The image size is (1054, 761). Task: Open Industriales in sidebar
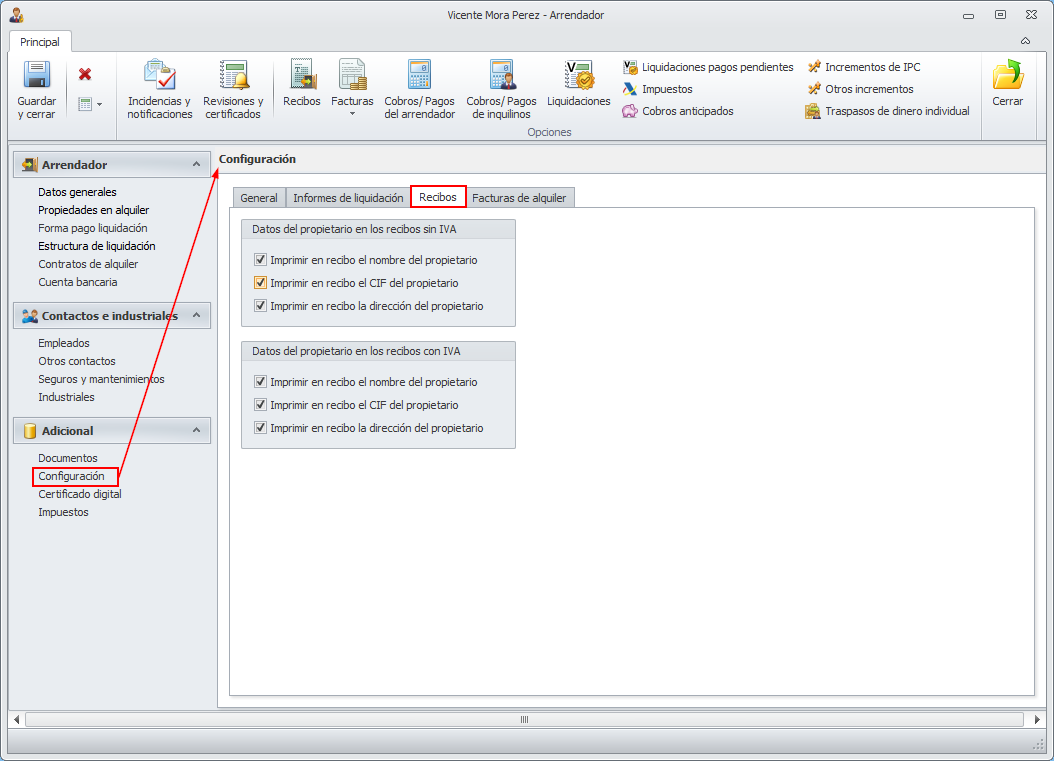[x=66, y=397]
